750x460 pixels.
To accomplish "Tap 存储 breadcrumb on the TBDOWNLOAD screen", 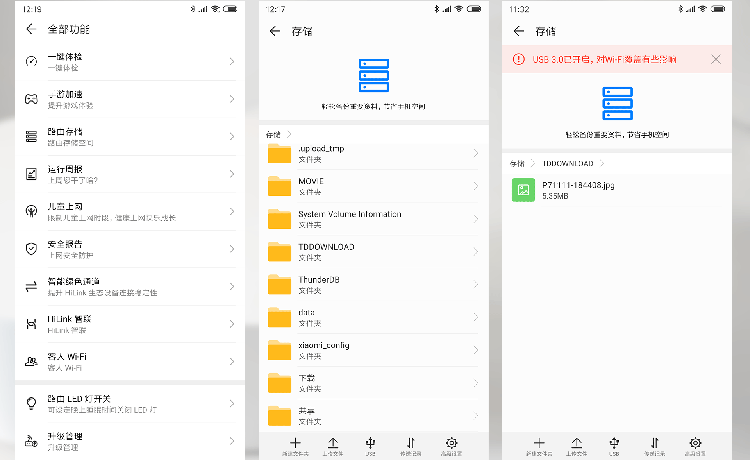I will 517,164.
